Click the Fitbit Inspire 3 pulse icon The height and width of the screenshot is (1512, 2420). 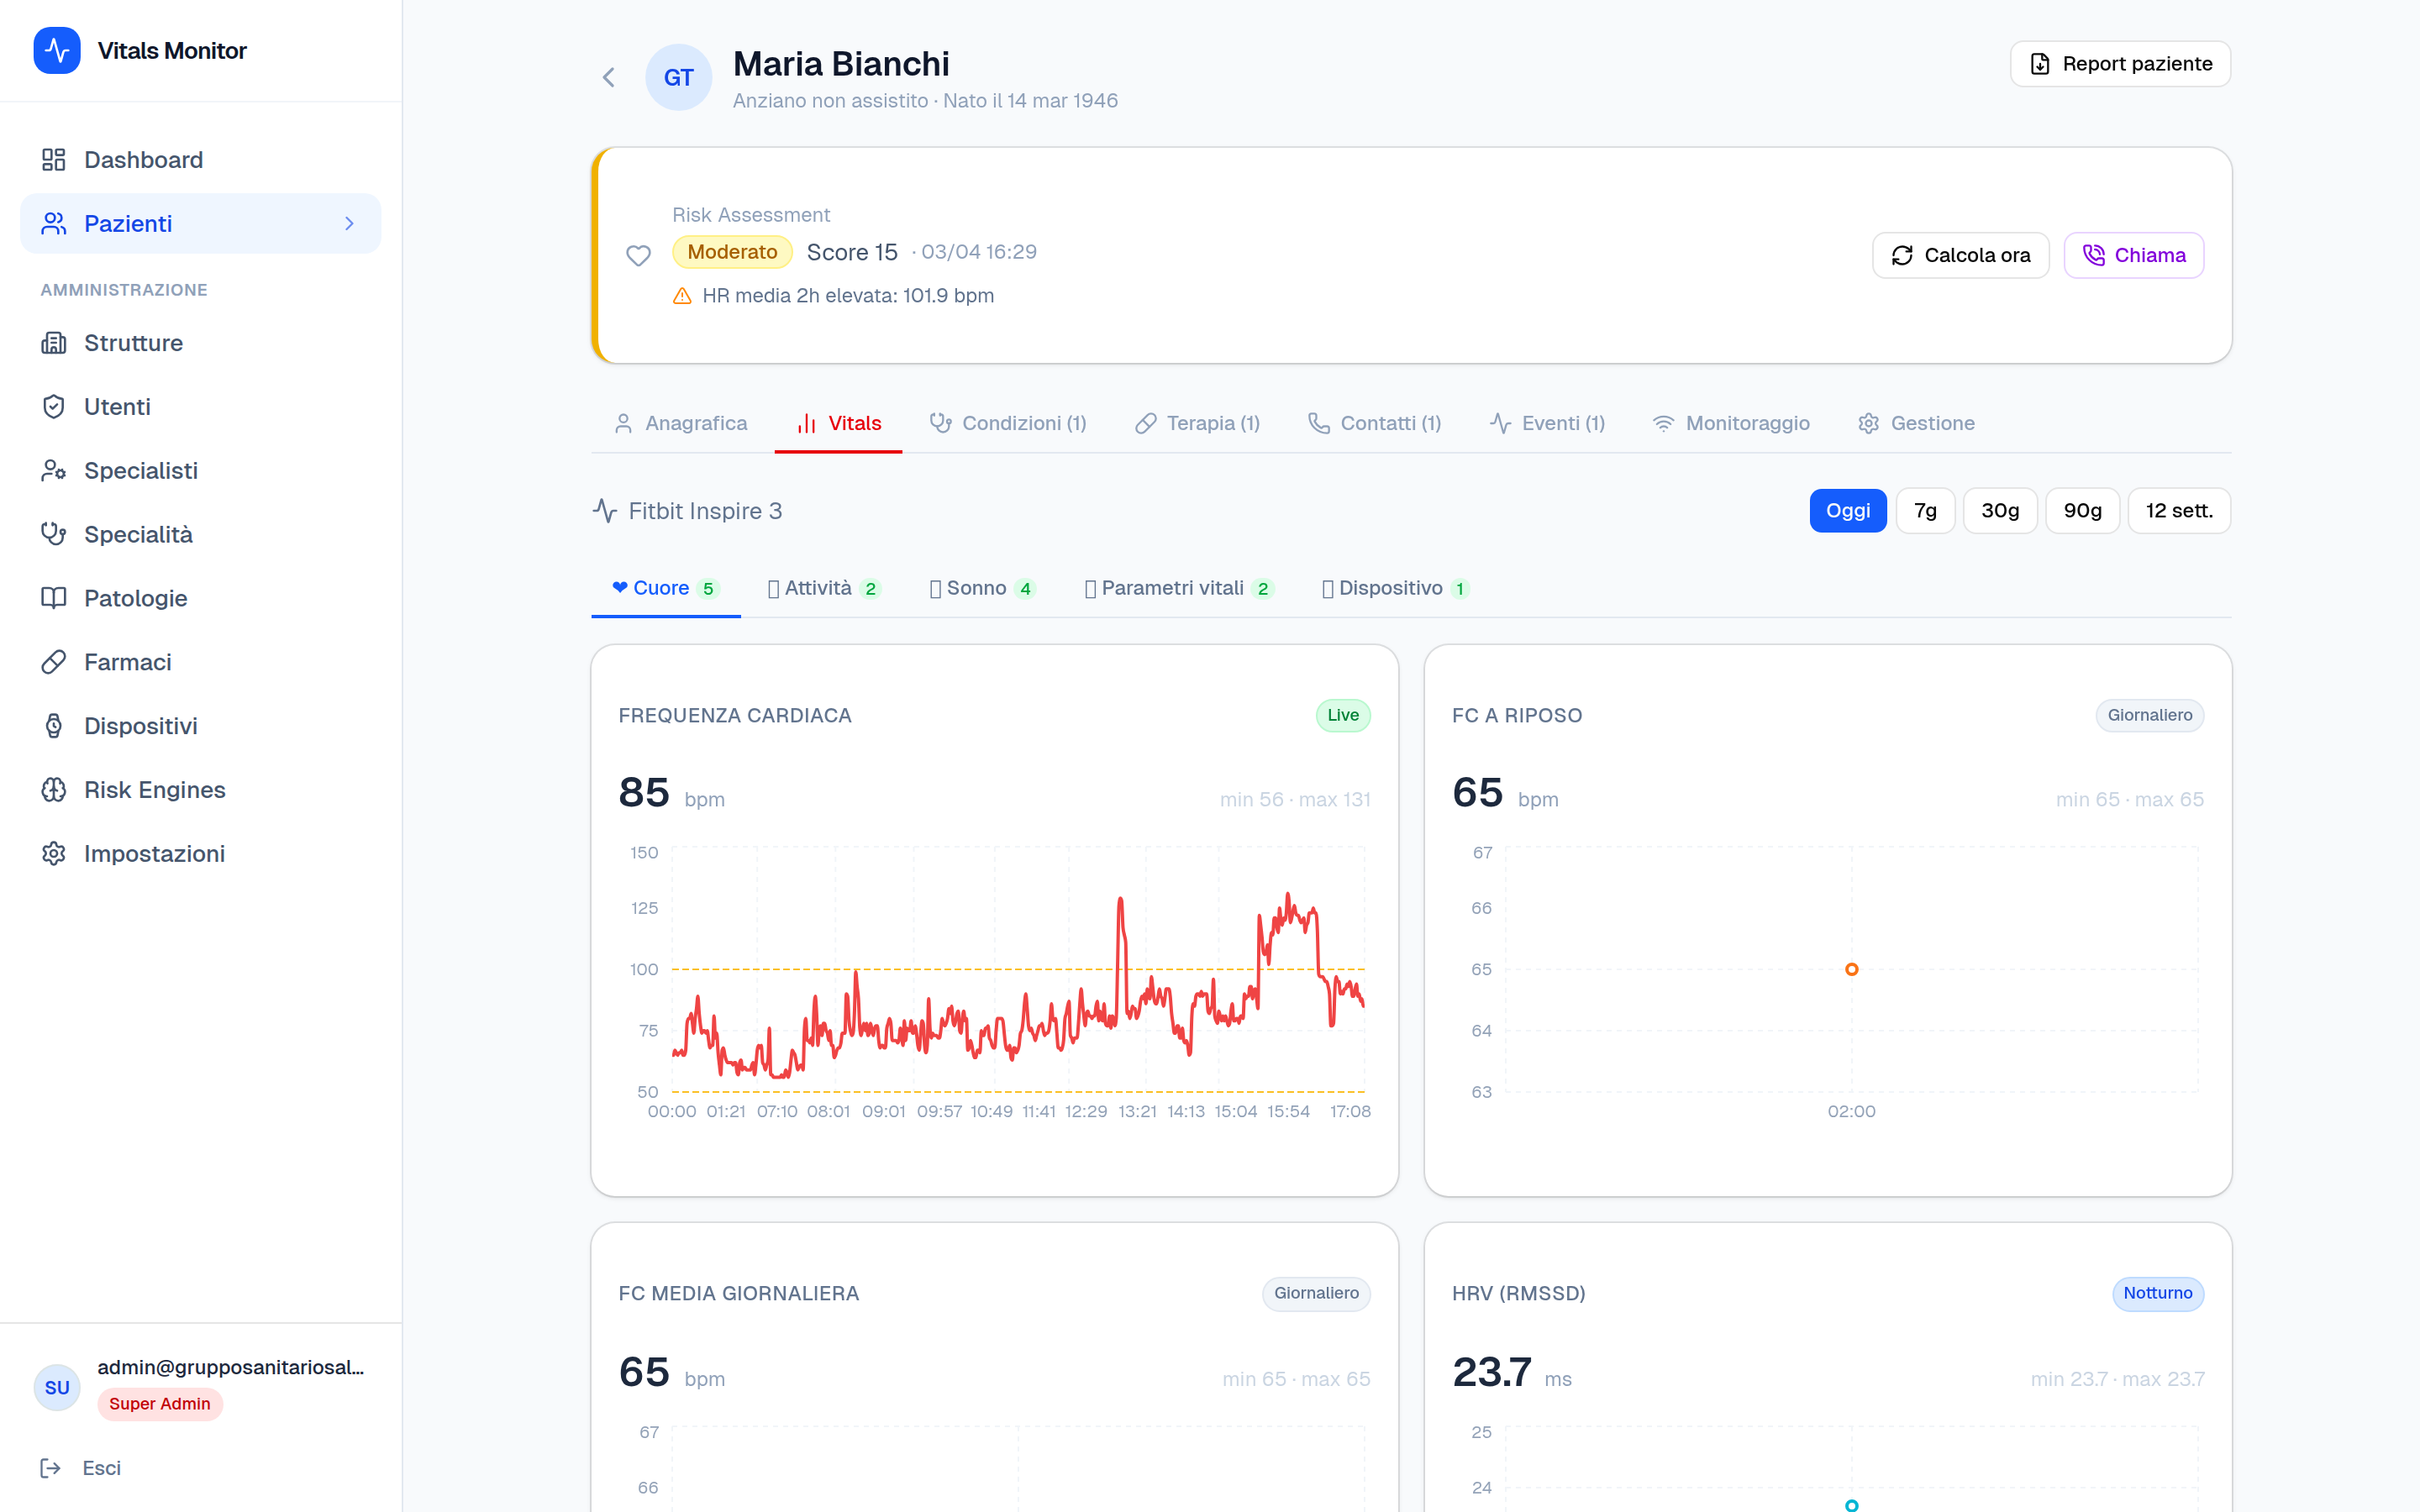[604, 511]
